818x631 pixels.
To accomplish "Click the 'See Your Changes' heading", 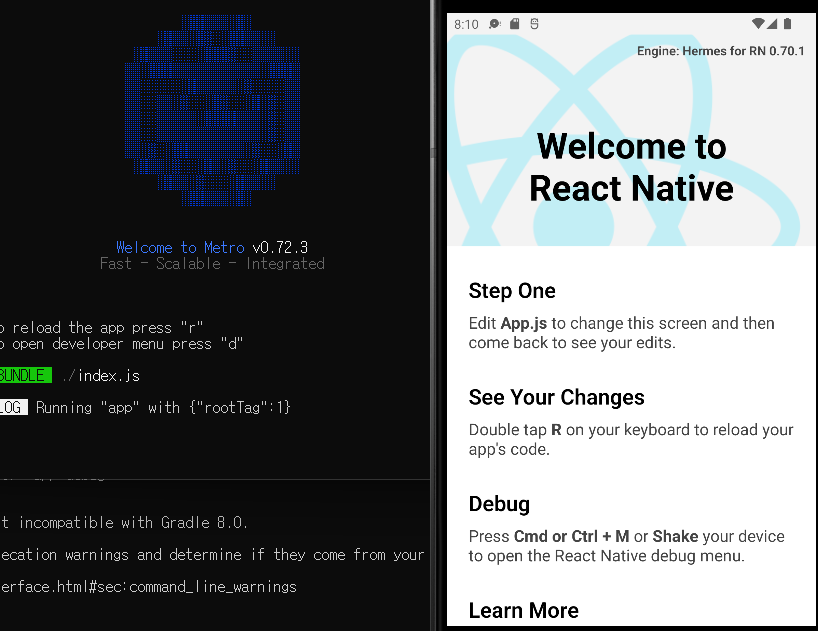I will 556,397.
